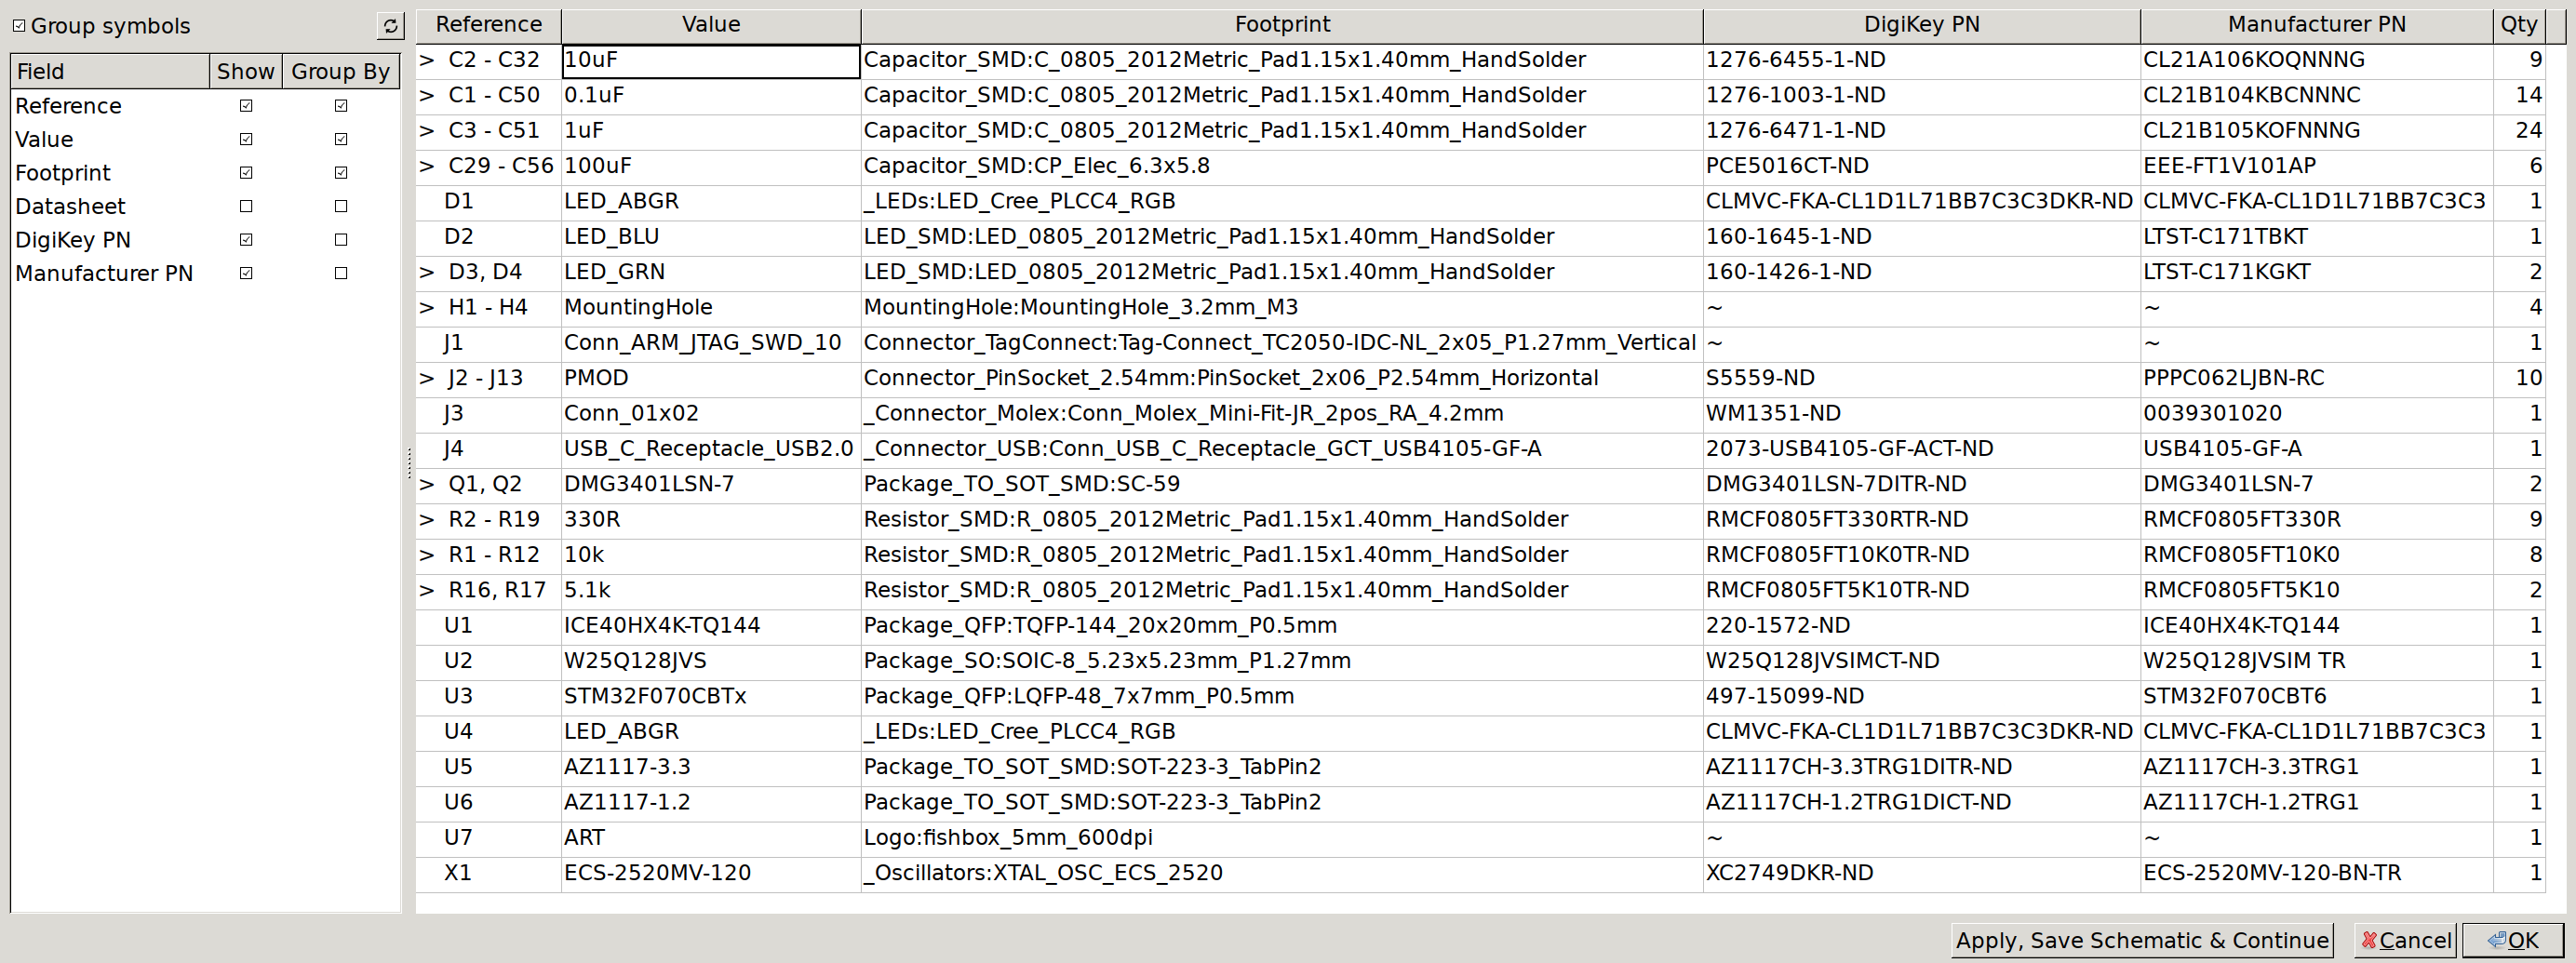Viewport: 2576px width, 963px height.
Task: Select the LED_ABGR value in D1 row
Action: pos(711,202)
